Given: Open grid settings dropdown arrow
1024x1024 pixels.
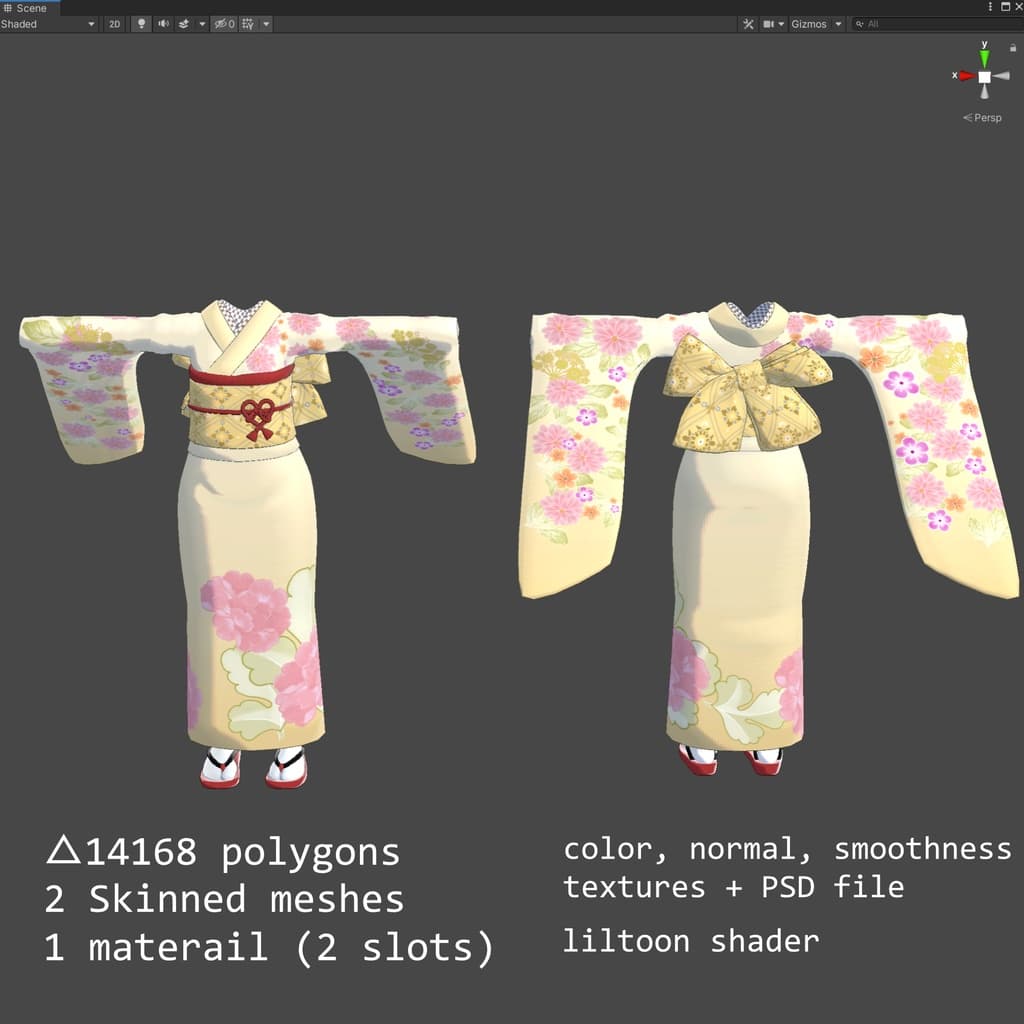Looking at the screenshot, I should (266, 24).
